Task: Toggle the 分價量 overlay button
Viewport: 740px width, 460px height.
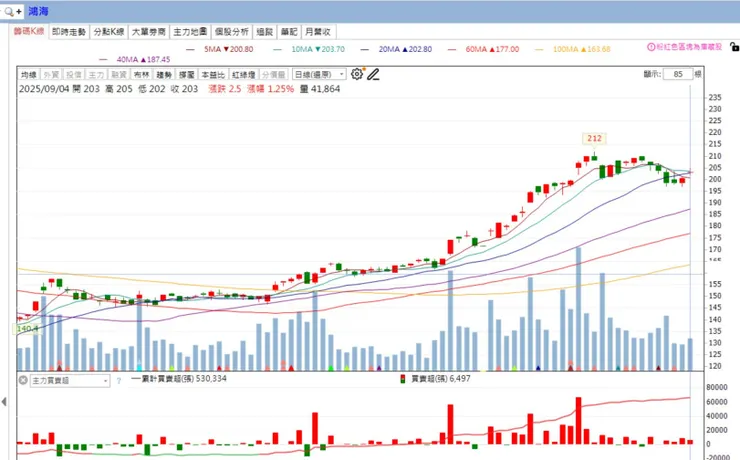Action: (x=274, y=75)
